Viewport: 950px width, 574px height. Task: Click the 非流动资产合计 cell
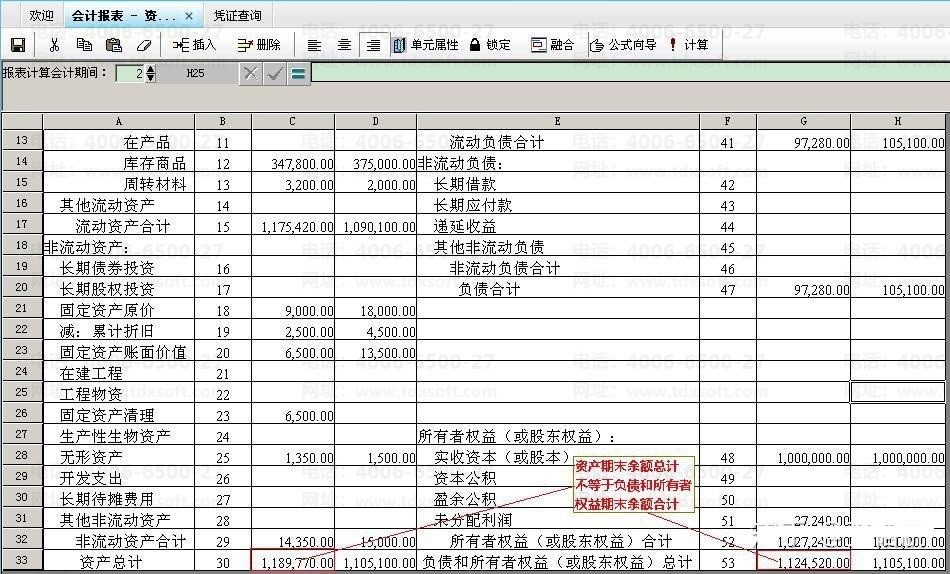tap(119, 540)
